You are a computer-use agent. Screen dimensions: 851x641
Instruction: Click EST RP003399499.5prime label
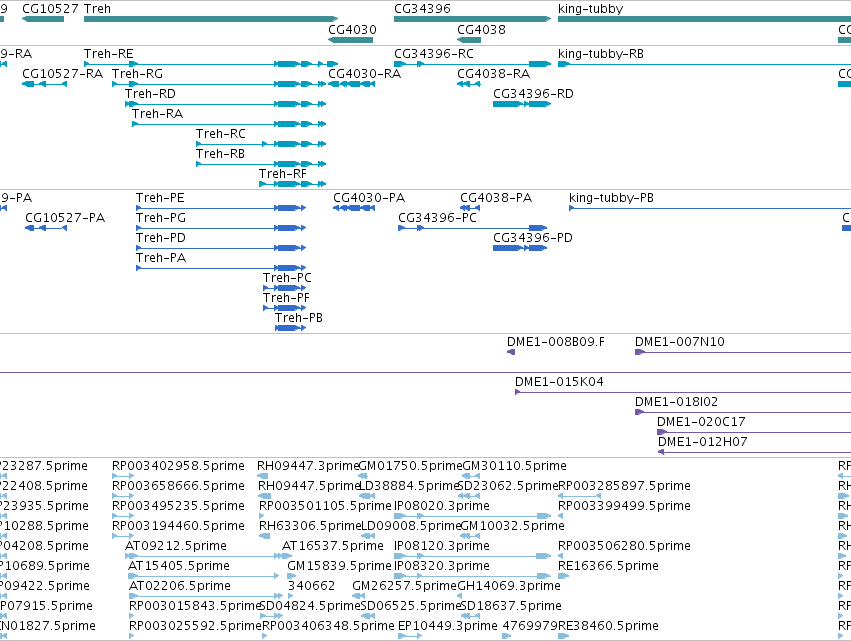pyautogui.click(x=624, y=506)
